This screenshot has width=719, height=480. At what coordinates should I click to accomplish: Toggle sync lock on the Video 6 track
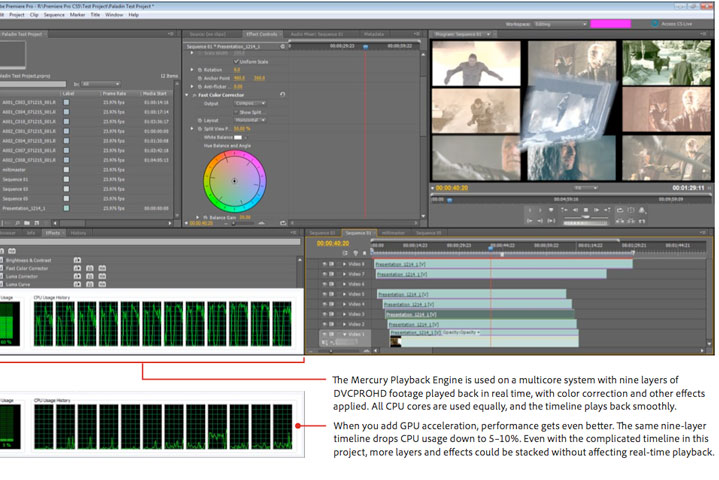tap(332, 284)
